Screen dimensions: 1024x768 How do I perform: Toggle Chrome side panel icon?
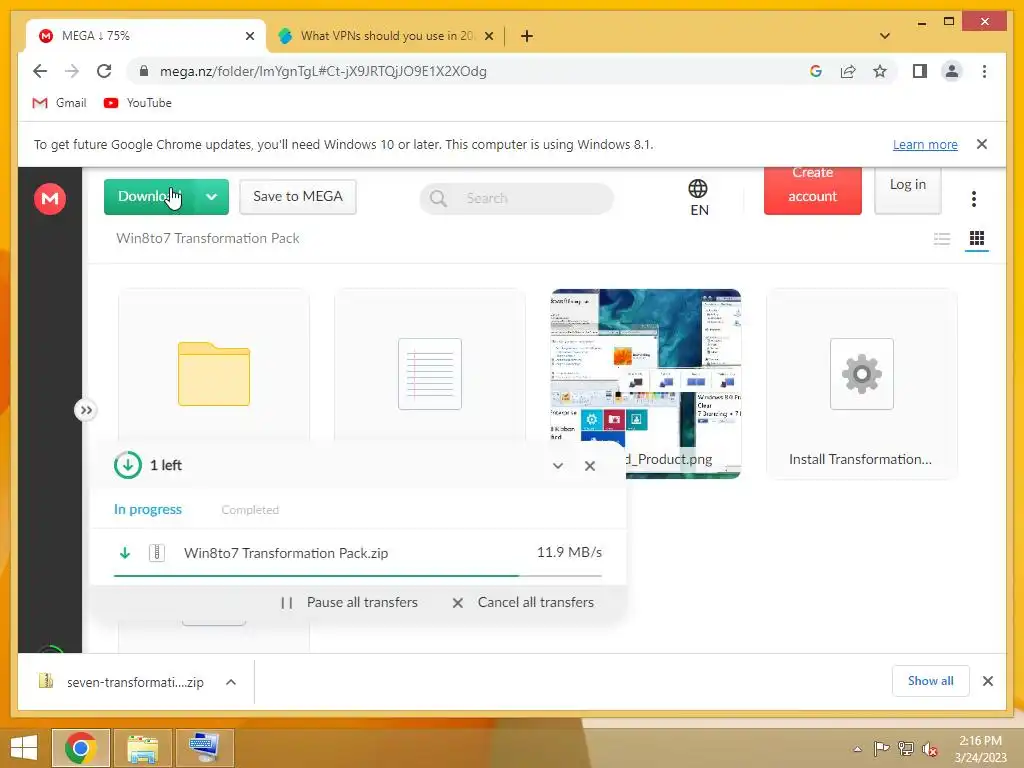[920, 71]
